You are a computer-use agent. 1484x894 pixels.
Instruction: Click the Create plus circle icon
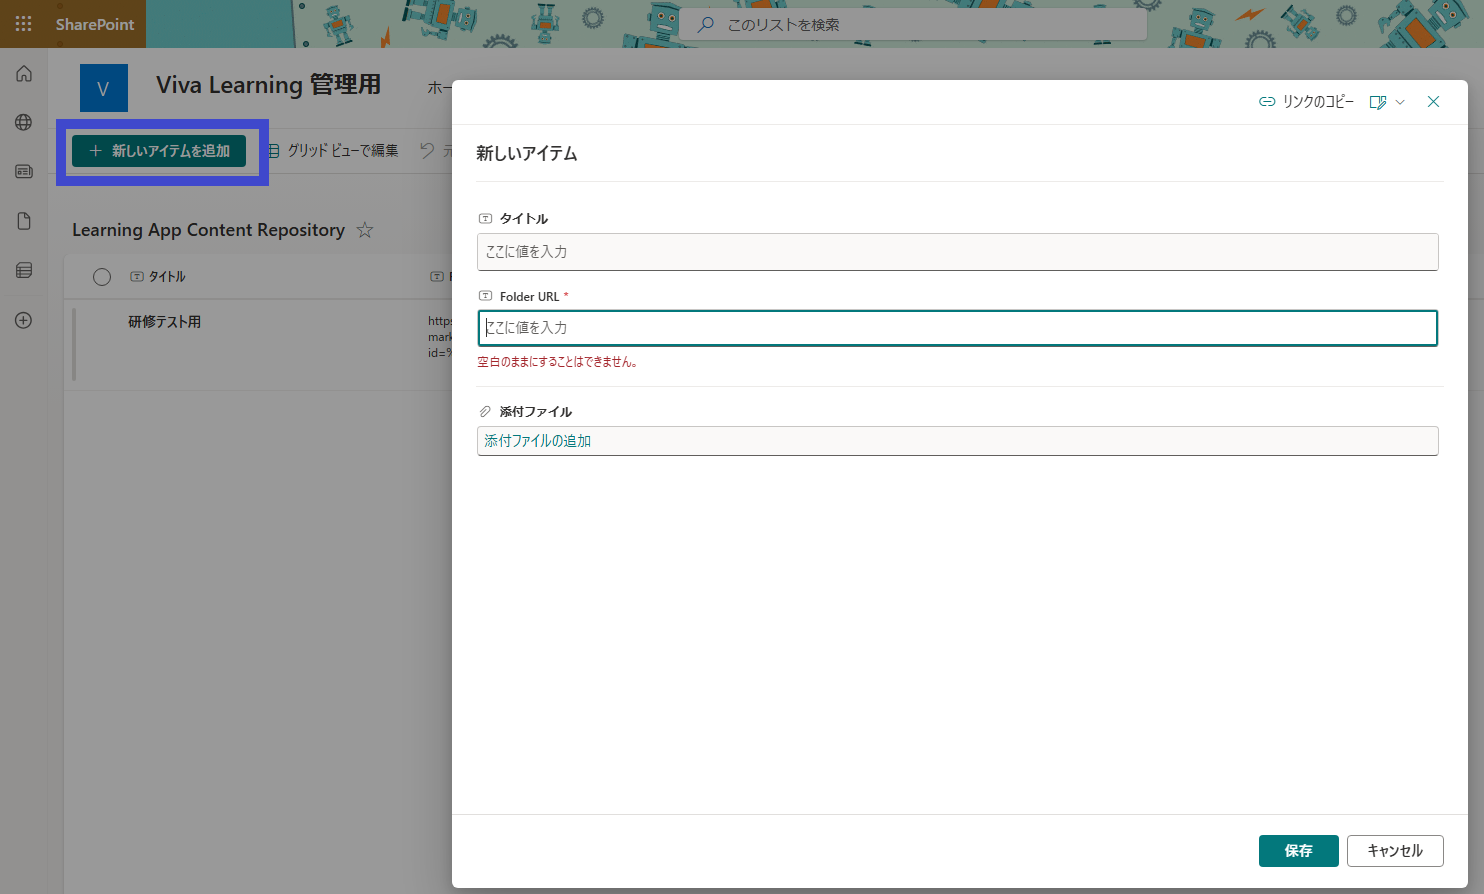(24, 320)
